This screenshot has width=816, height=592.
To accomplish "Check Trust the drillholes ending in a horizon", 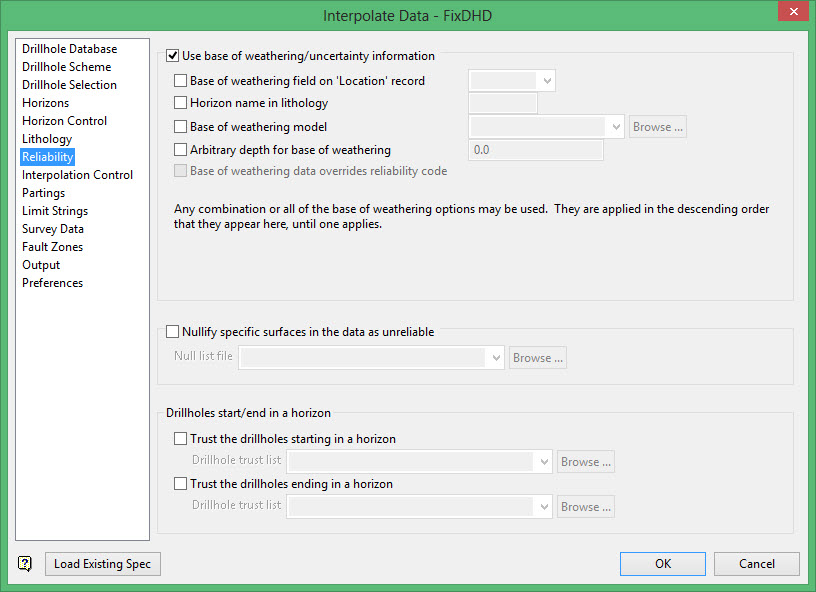I will click(x=181, y=484).
